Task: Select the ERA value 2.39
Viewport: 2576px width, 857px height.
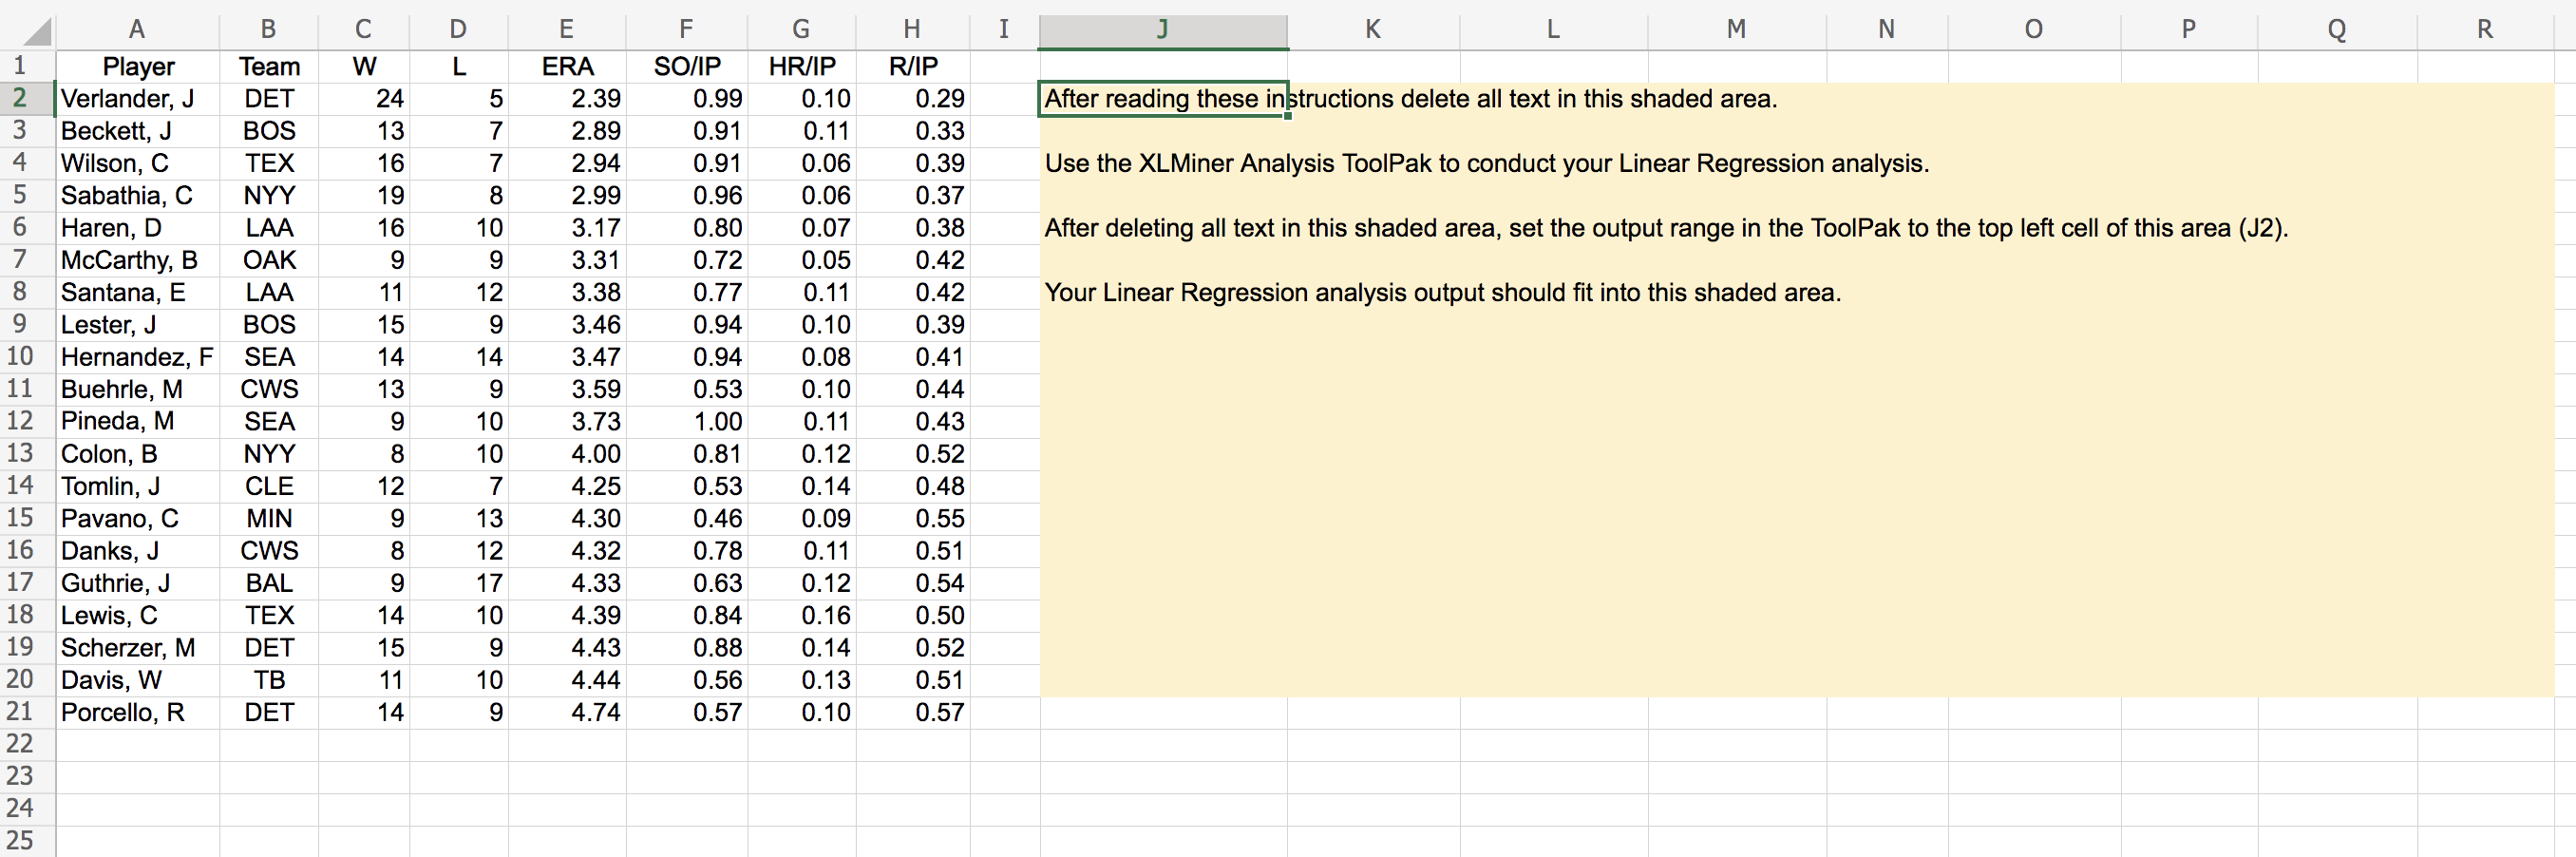Action: [x=567, y=99]
